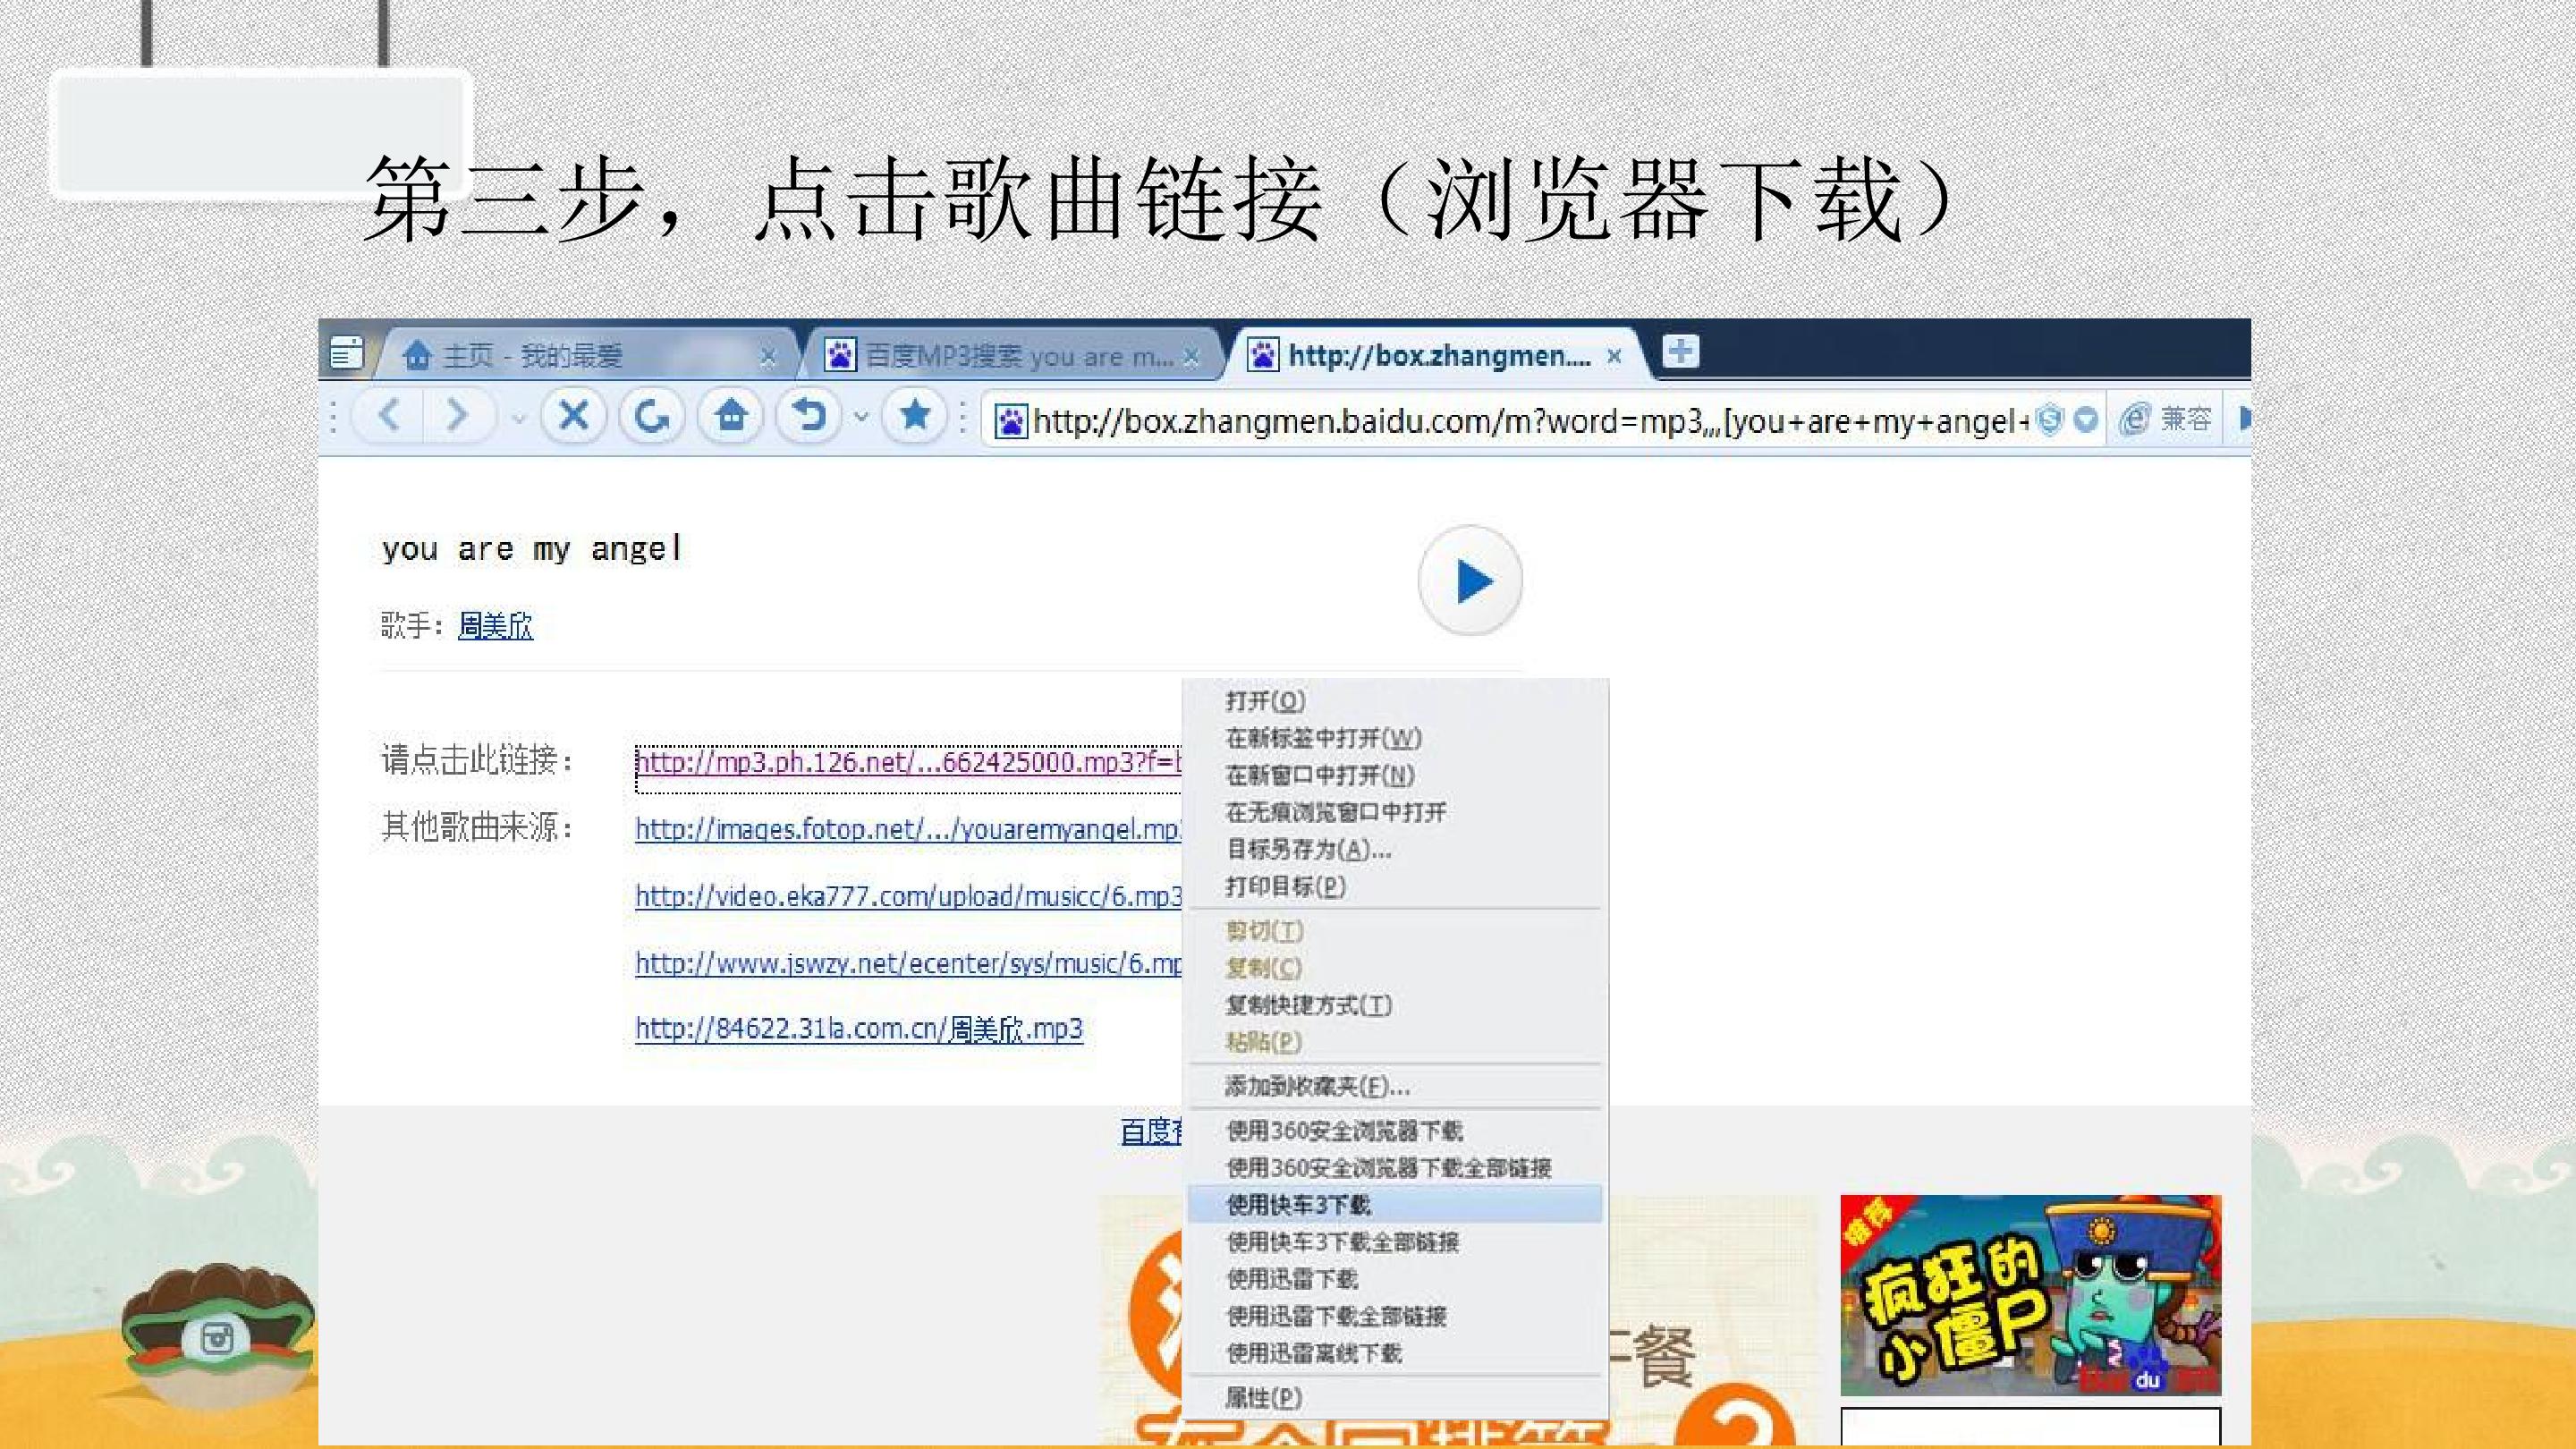Choose 打印目标(P) menu entry
2576x1449 pixels.
(x=1395, y=886)
